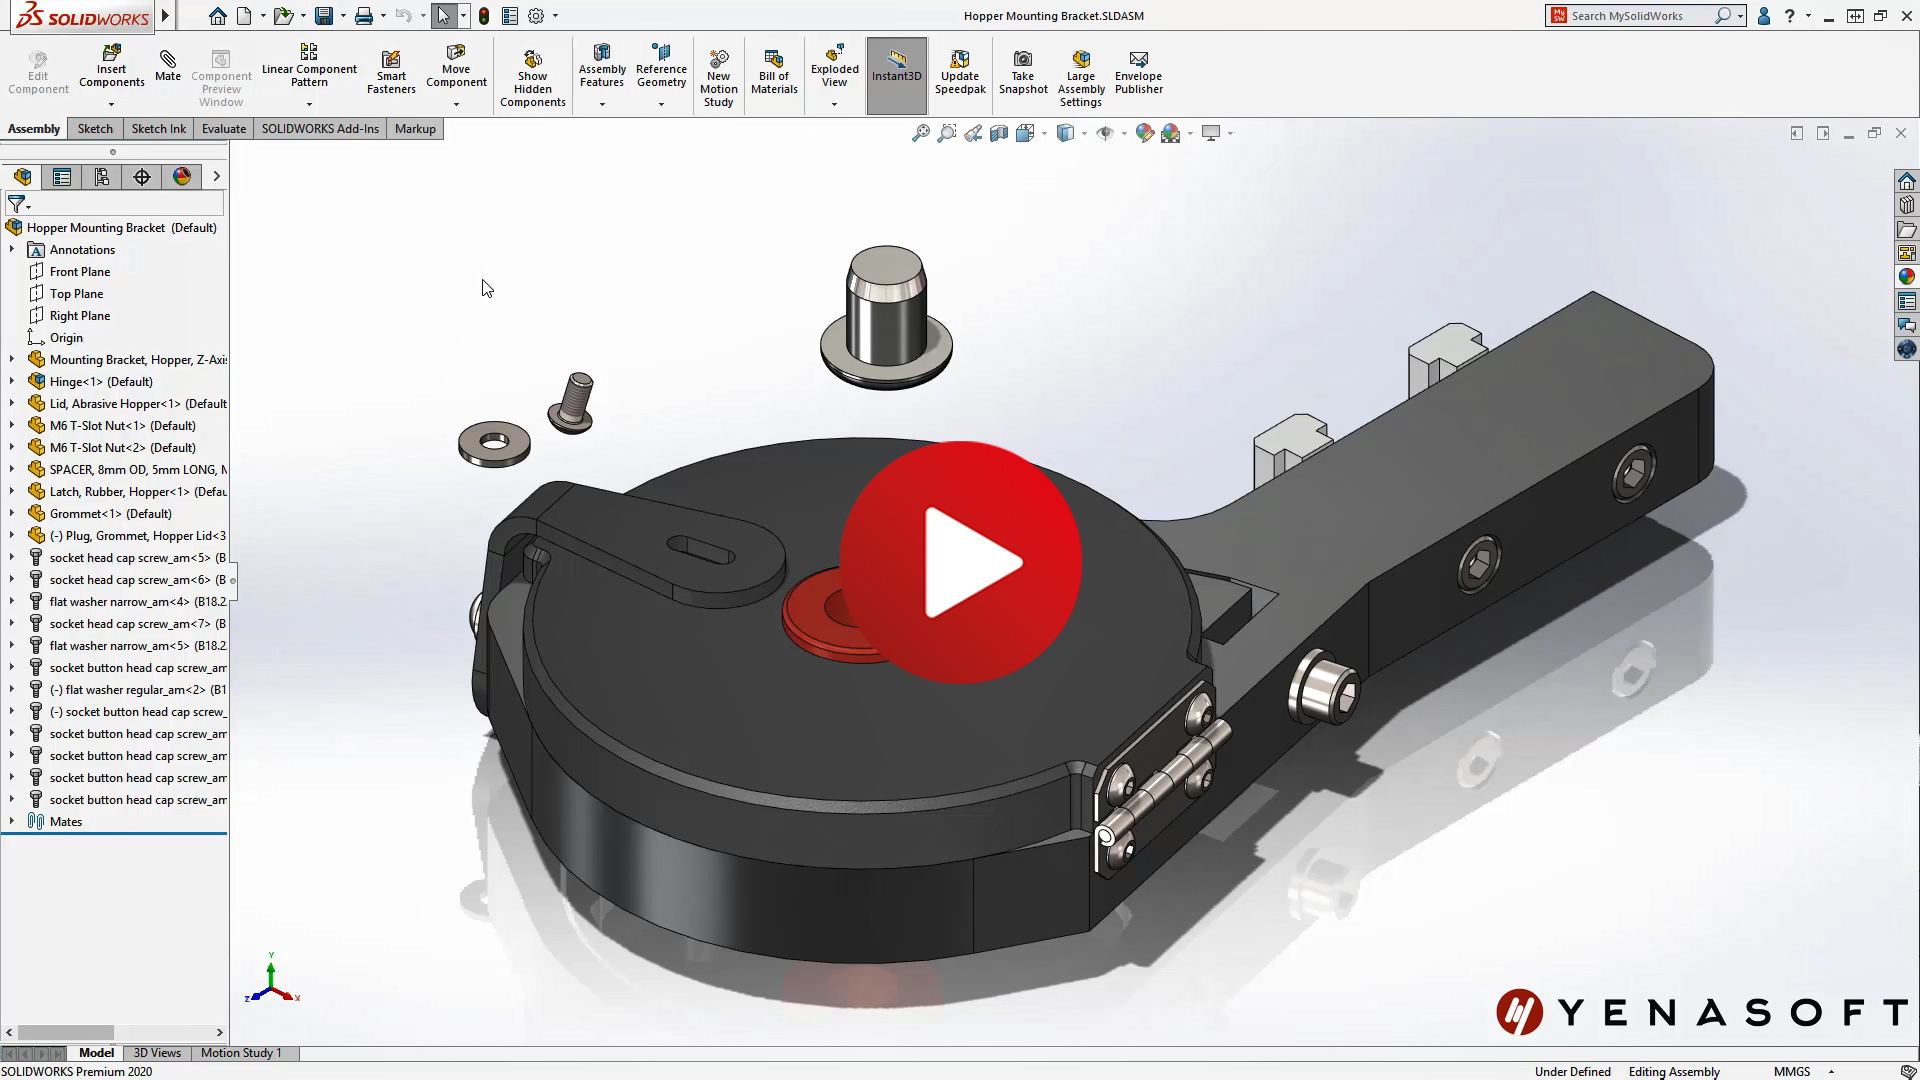Select the 3D Views tab
The width and height of the screenshot is (1920, 1080).
pos(157,1052)
